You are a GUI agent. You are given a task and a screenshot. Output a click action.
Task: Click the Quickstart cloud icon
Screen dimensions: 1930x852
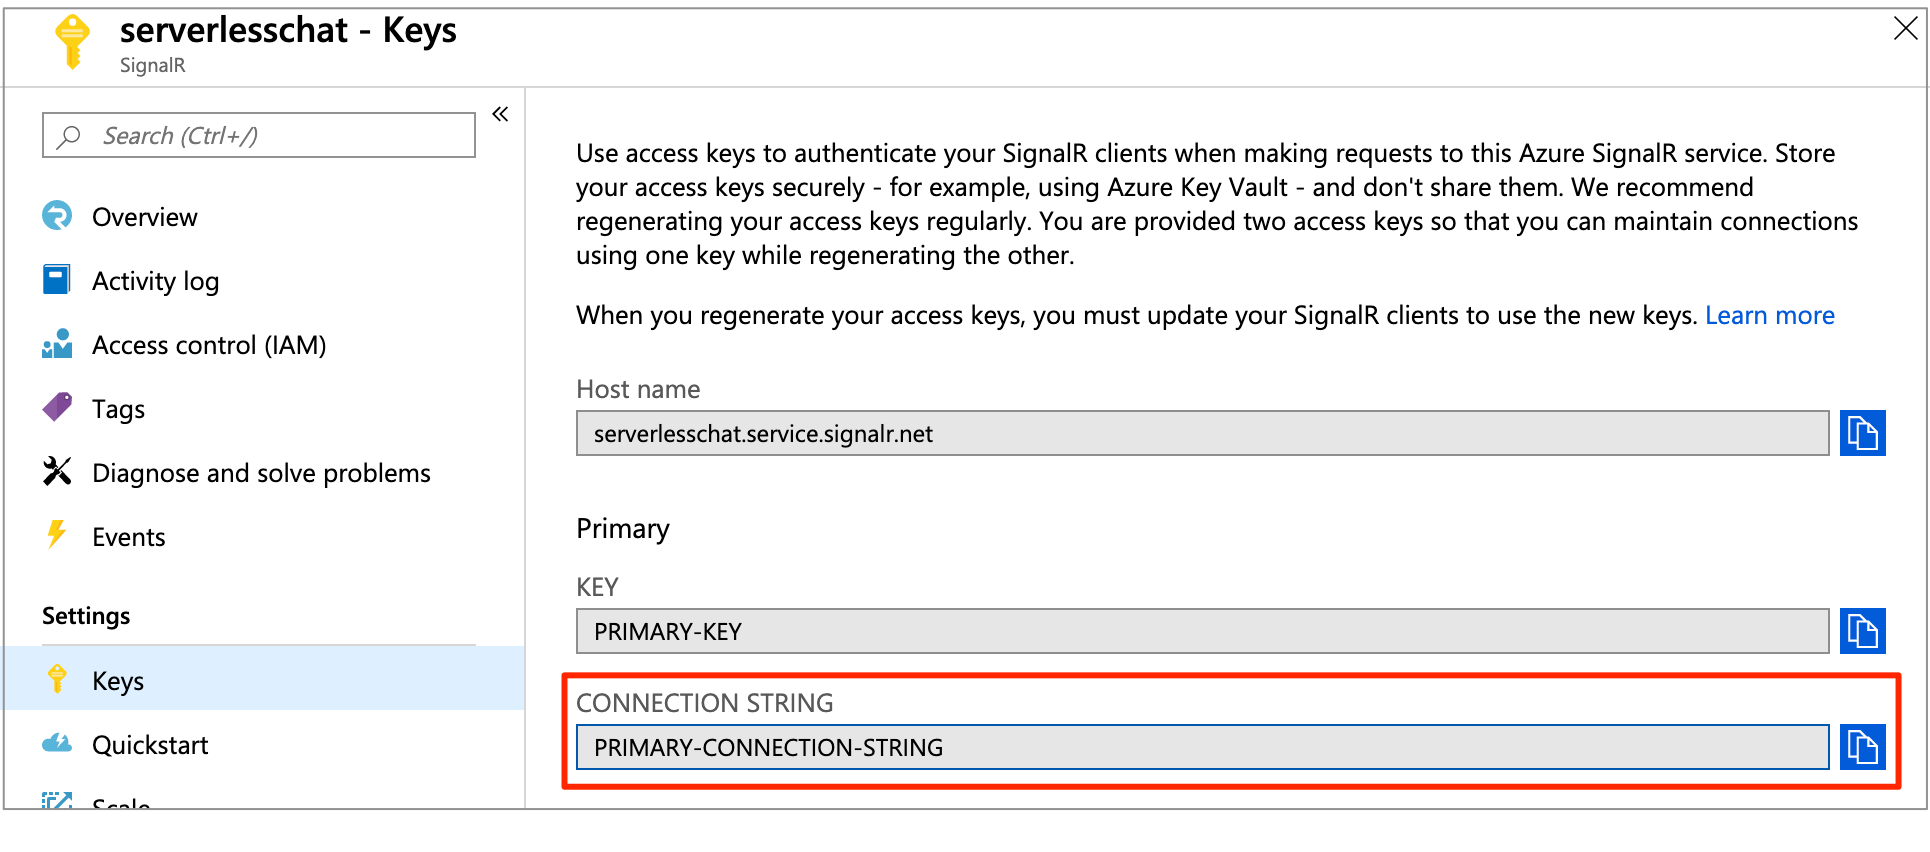click(56, 744)
